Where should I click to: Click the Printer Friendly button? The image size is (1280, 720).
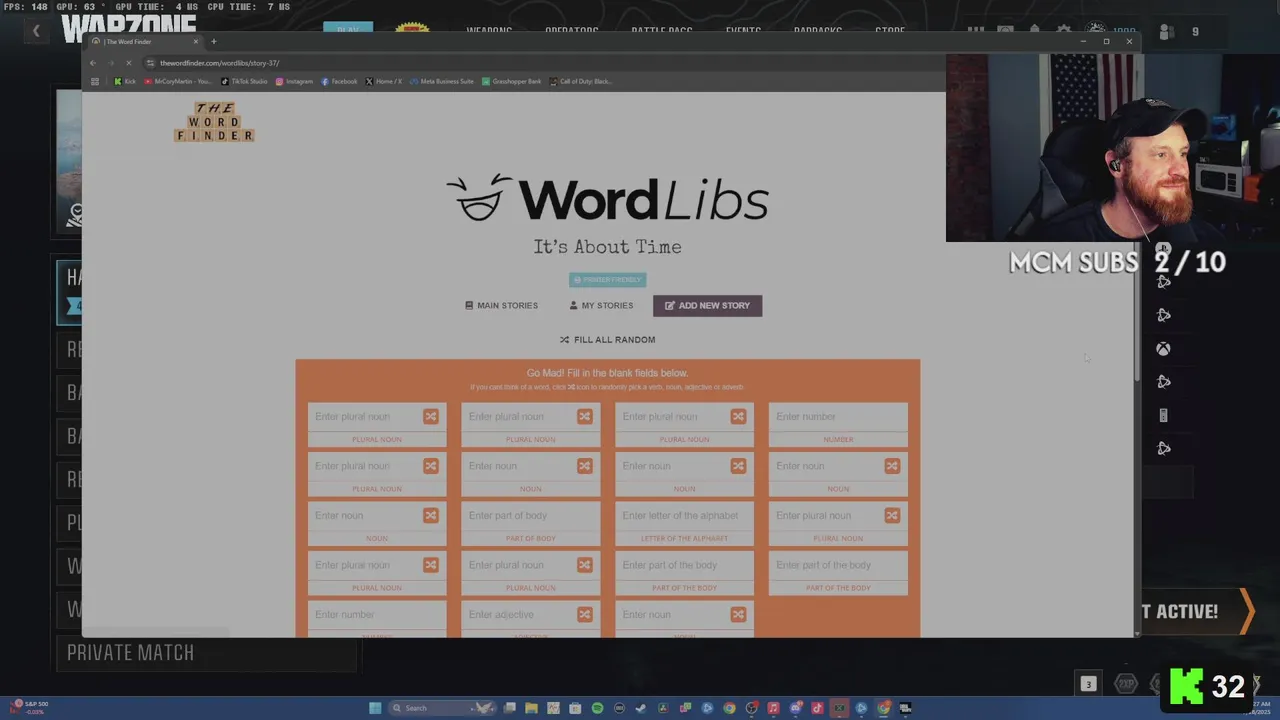point(607,280)
